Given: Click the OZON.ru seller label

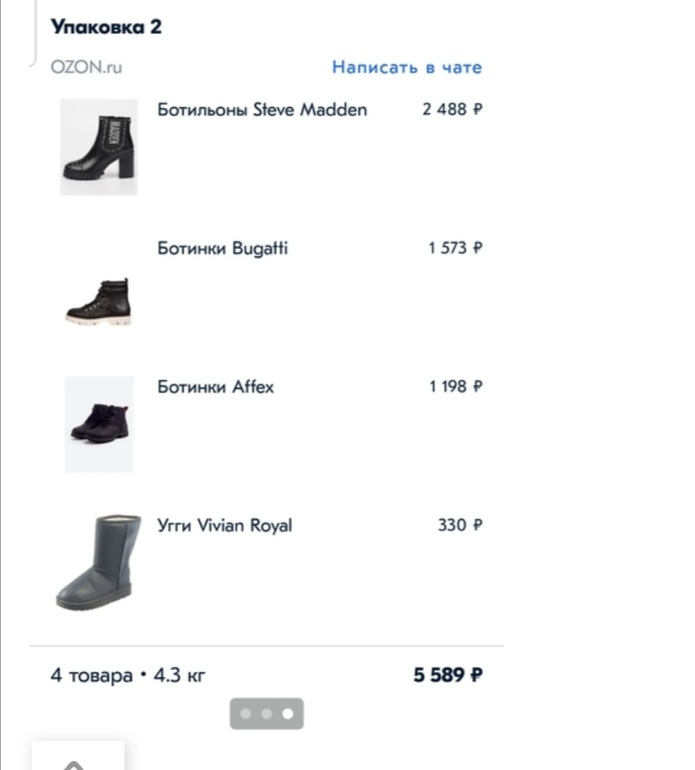Looking at the screenshot, I should coord(86,68).
